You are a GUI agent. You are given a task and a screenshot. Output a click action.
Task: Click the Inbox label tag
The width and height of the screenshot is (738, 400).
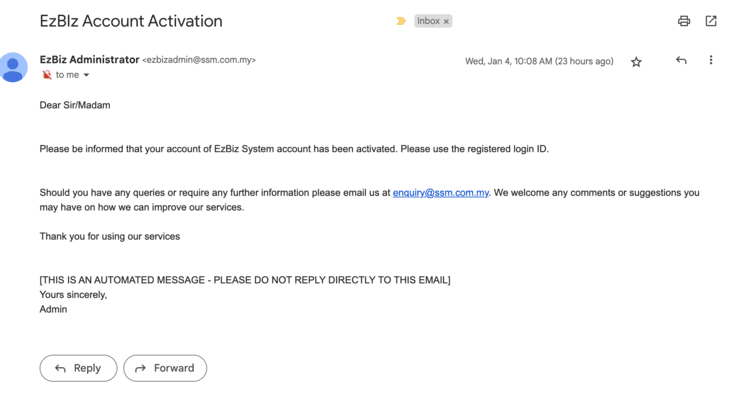tap(428, 21)
